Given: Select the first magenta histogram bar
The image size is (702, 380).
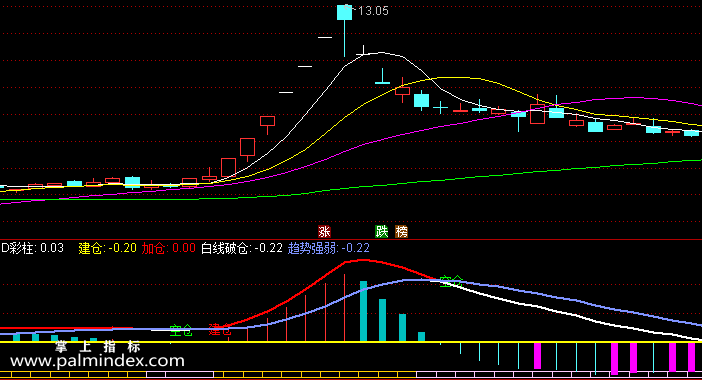Looking at the screenshot, I should point(537,356).
